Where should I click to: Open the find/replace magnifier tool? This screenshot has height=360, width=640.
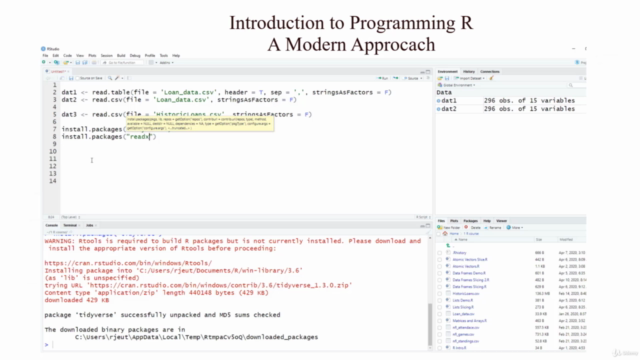[x=110, y=78]
